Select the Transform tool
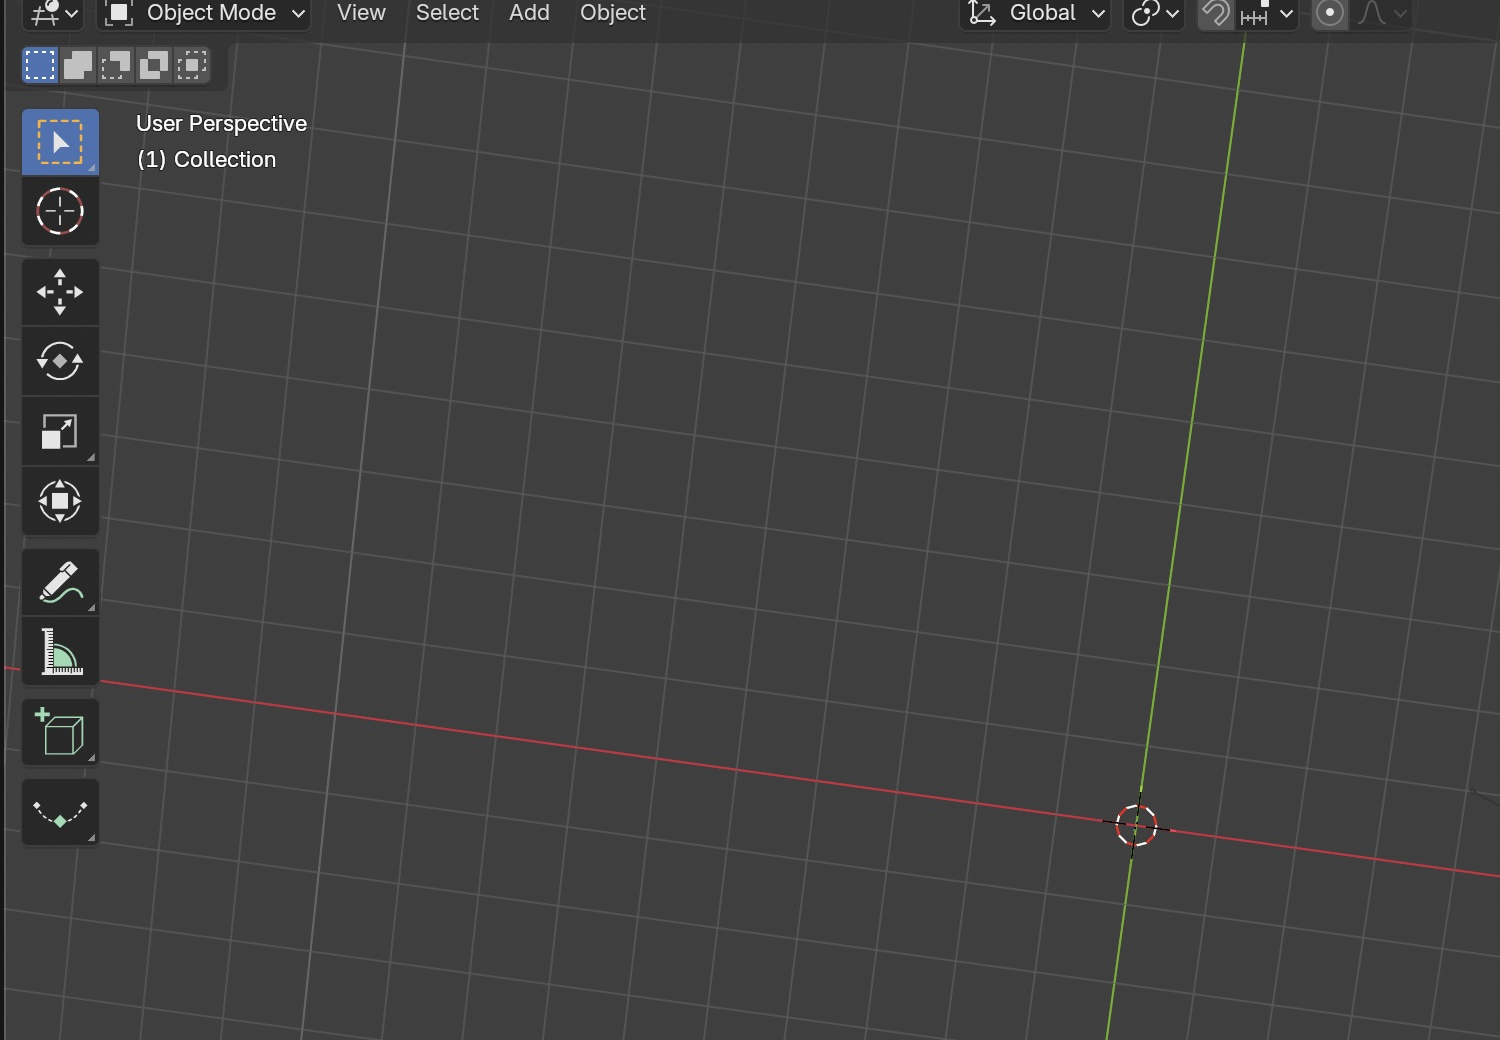The width and height of the screenshot is (1500, 1040). click(60, 501)
